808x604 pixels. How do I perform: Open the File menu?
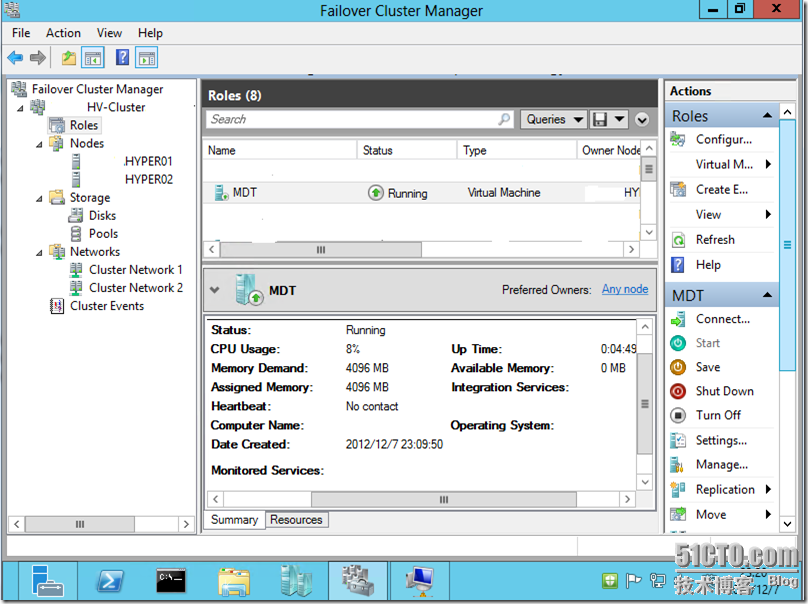(x=21, y=33)
